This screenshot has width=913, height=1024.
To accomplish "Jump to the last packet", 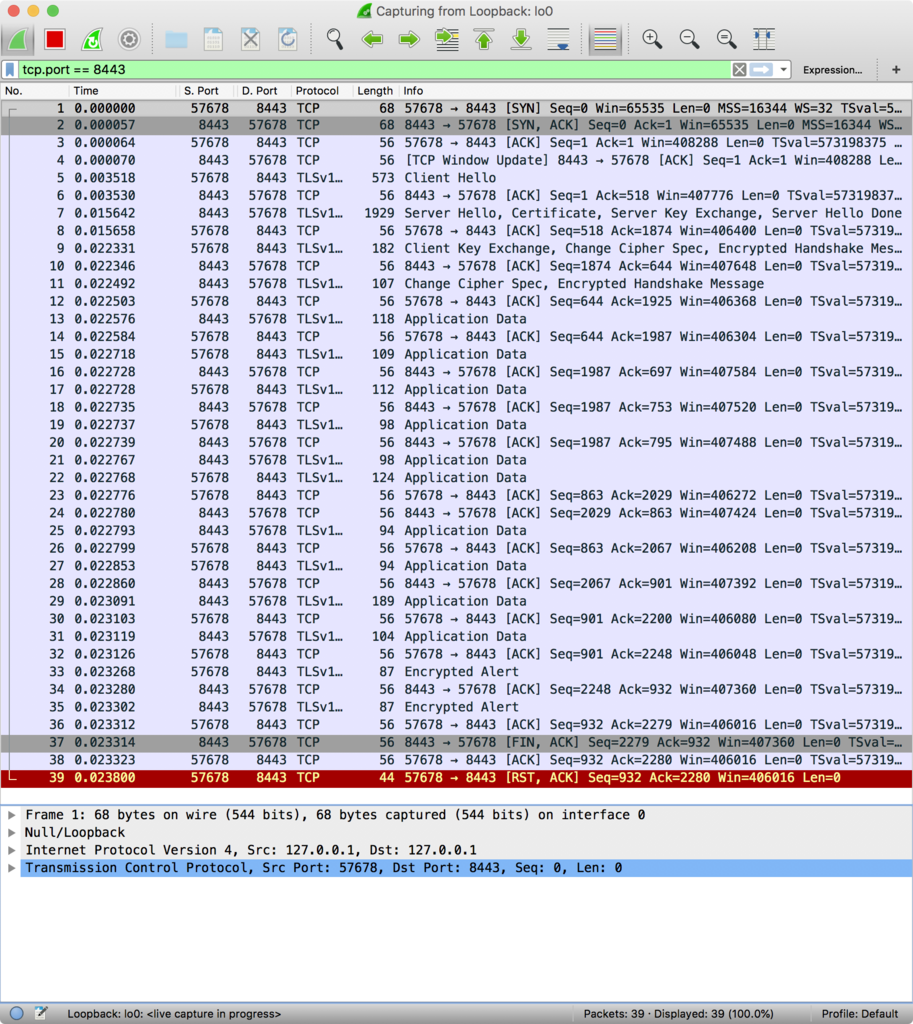I will pyautogui.click(x=521, y=40).
